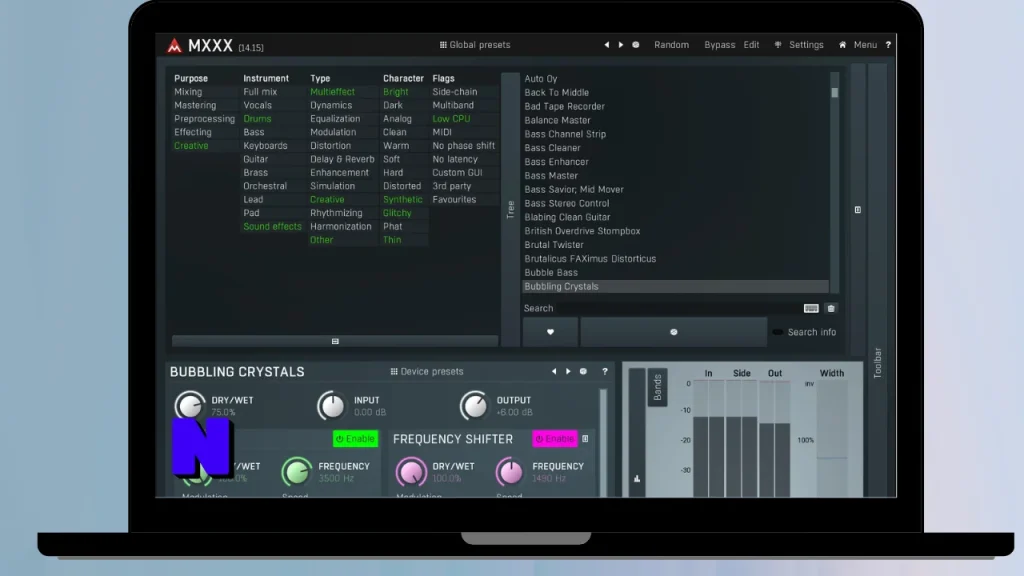Click the Bypass button

(720, 45)
